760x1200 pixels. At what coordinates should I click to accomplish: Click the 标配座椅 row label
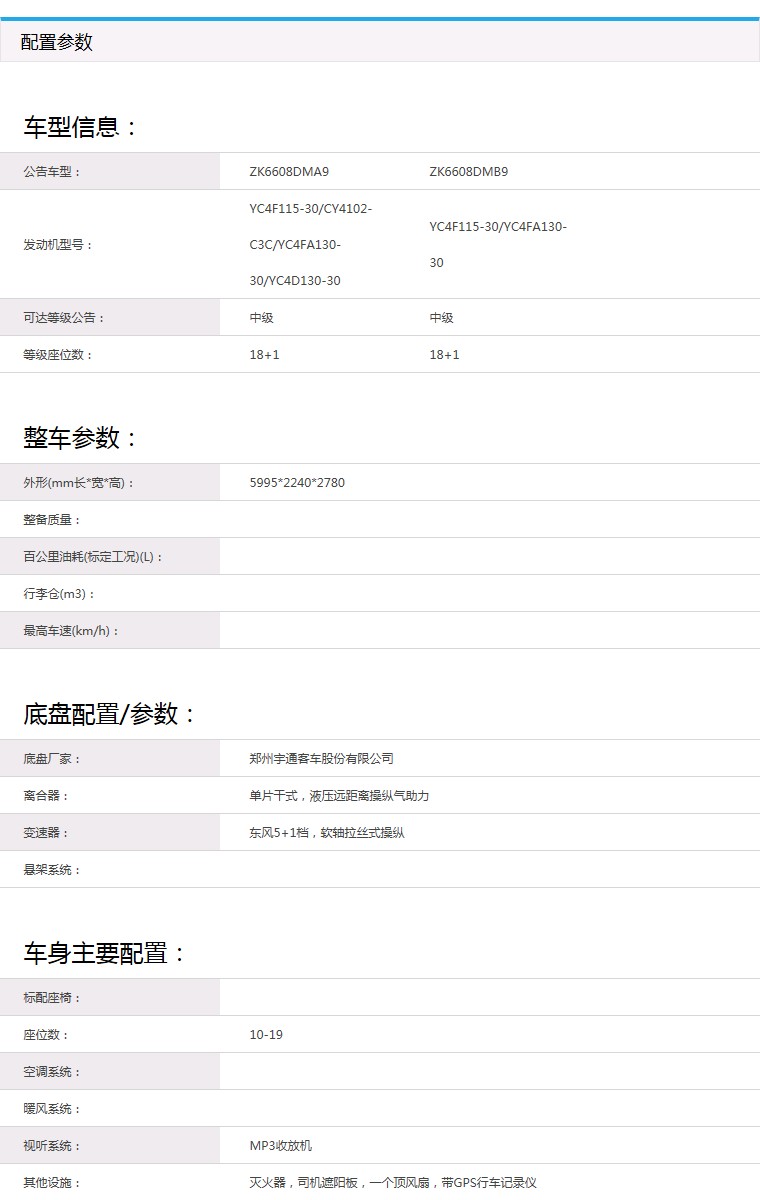click(53, 998)
